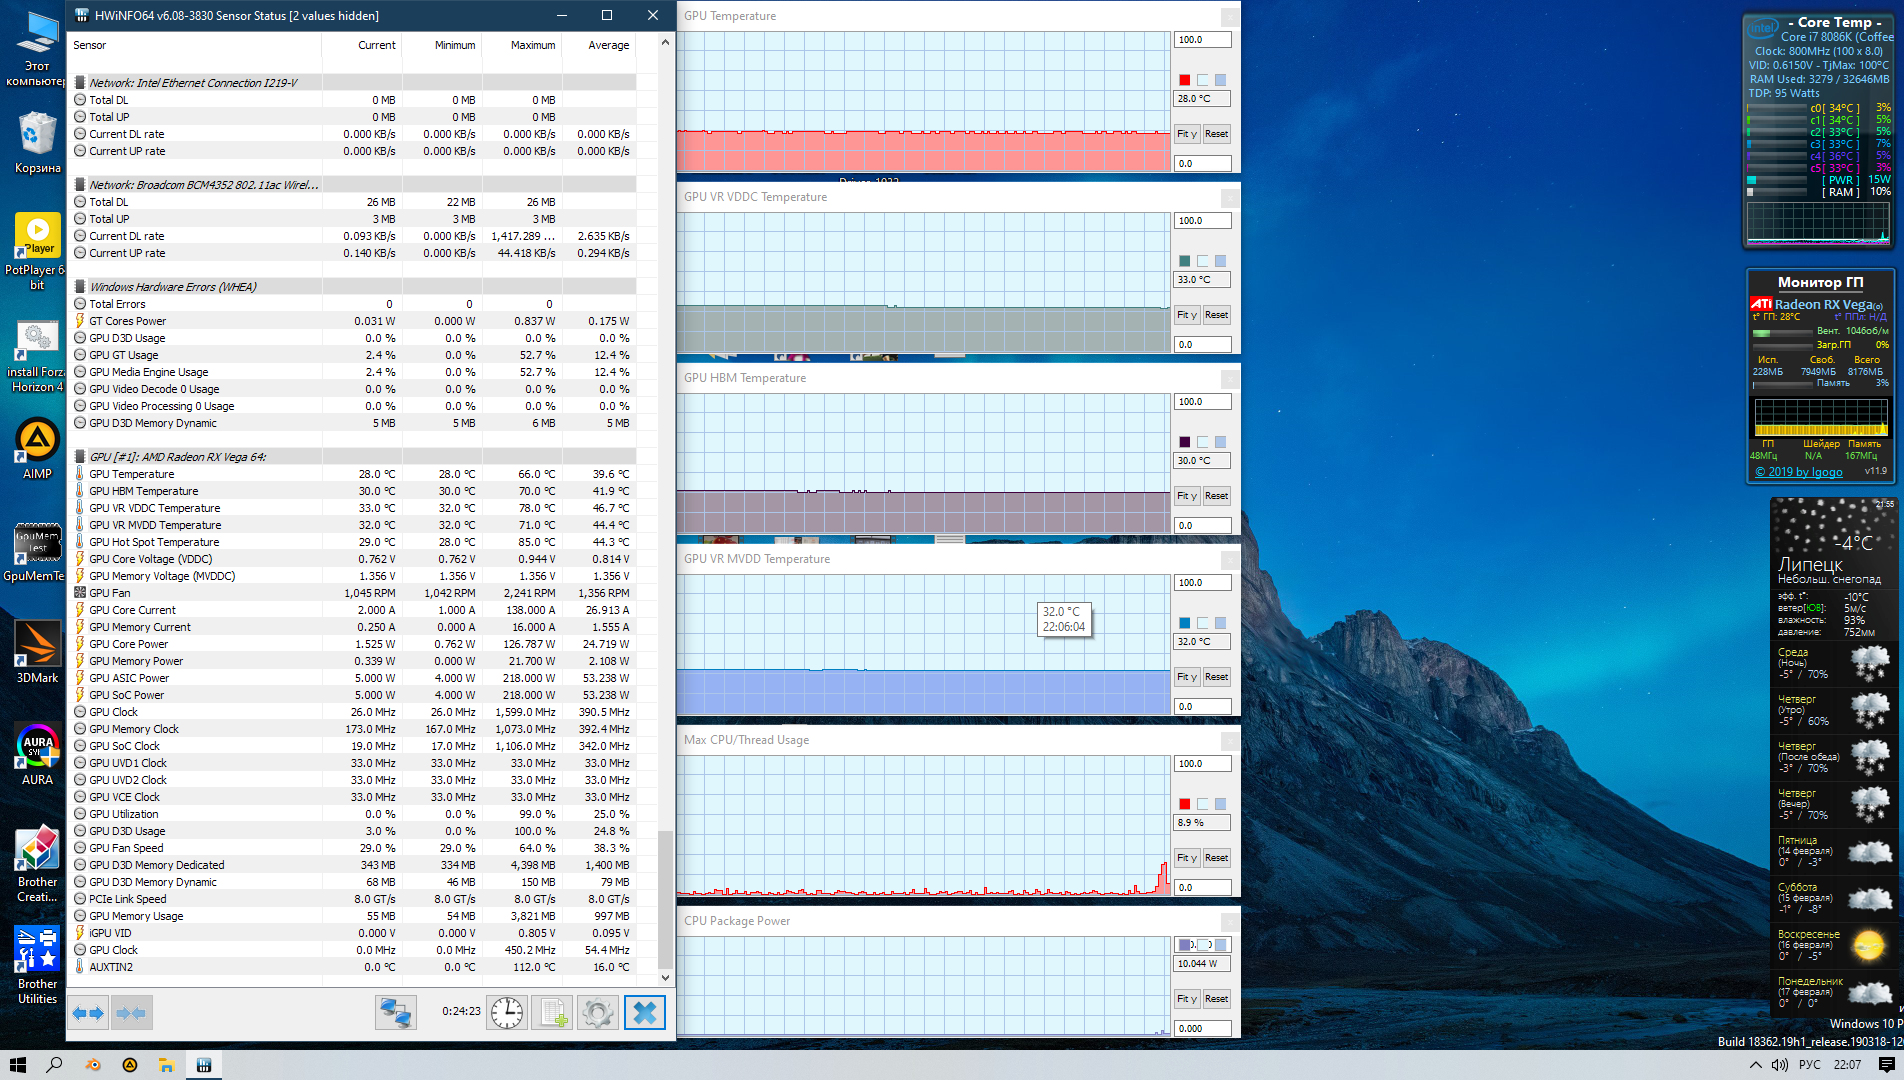Viewport: 1904px width, 1080px height.
Task: Click the sensor list scrollbar up arrow
Action: point(666,43)
